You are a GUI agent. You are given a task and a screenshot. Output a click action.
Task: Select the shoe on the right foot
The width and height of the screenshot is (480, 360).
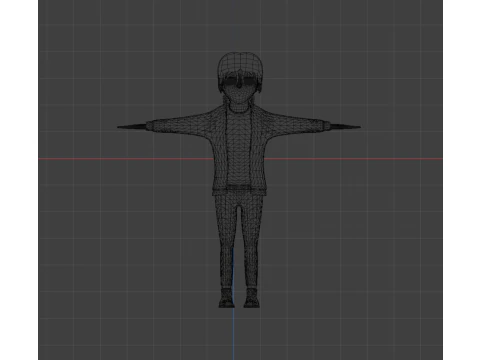252,298
